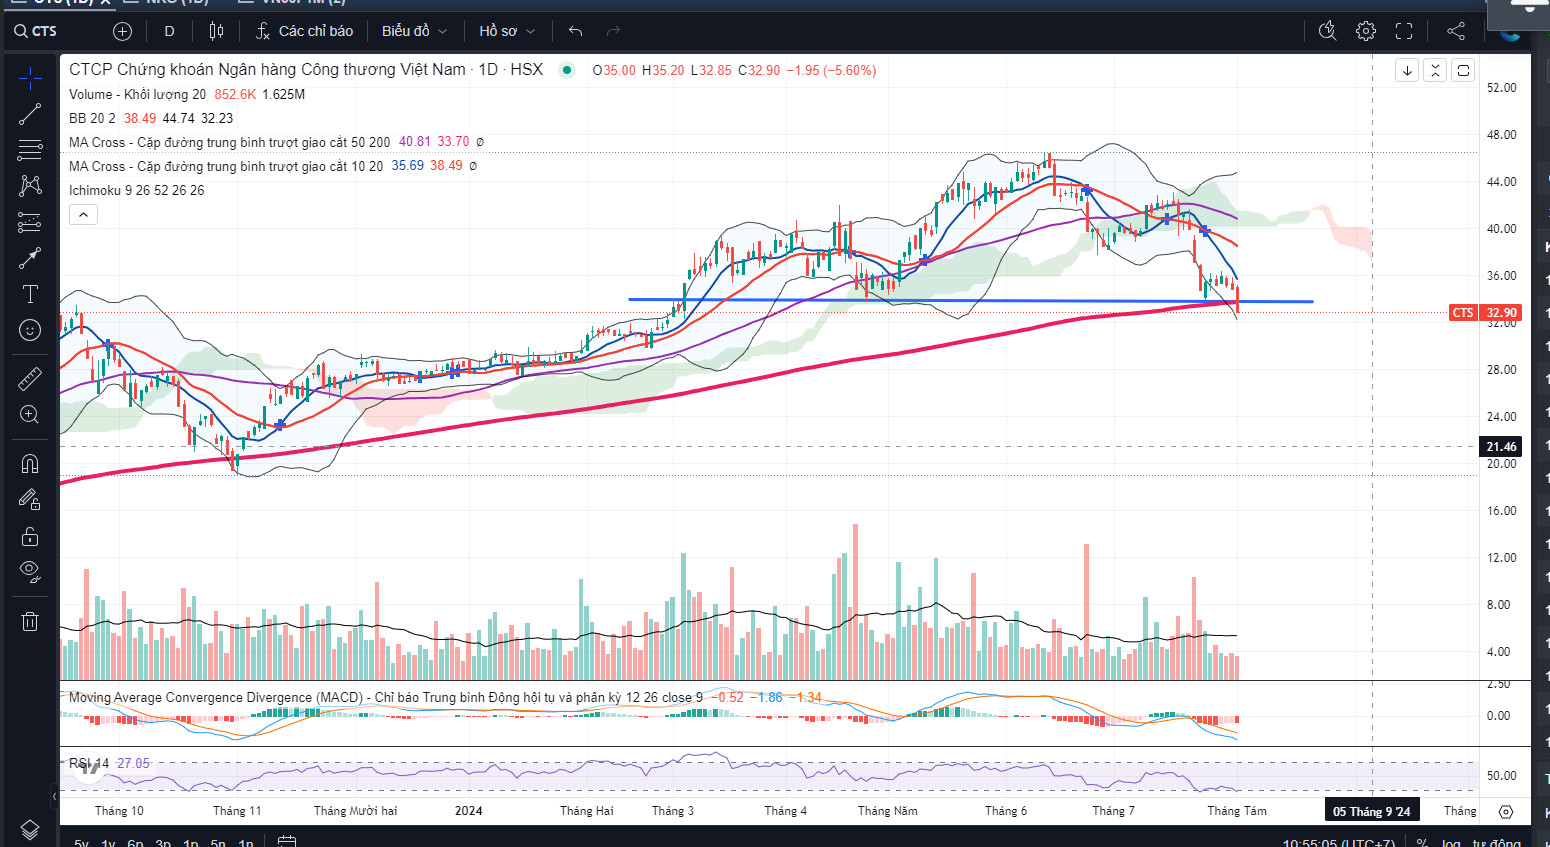Expand the Hồ sơ dropdown
The height and width of the screenshot is (847, 1550).
tap(507, 31)
